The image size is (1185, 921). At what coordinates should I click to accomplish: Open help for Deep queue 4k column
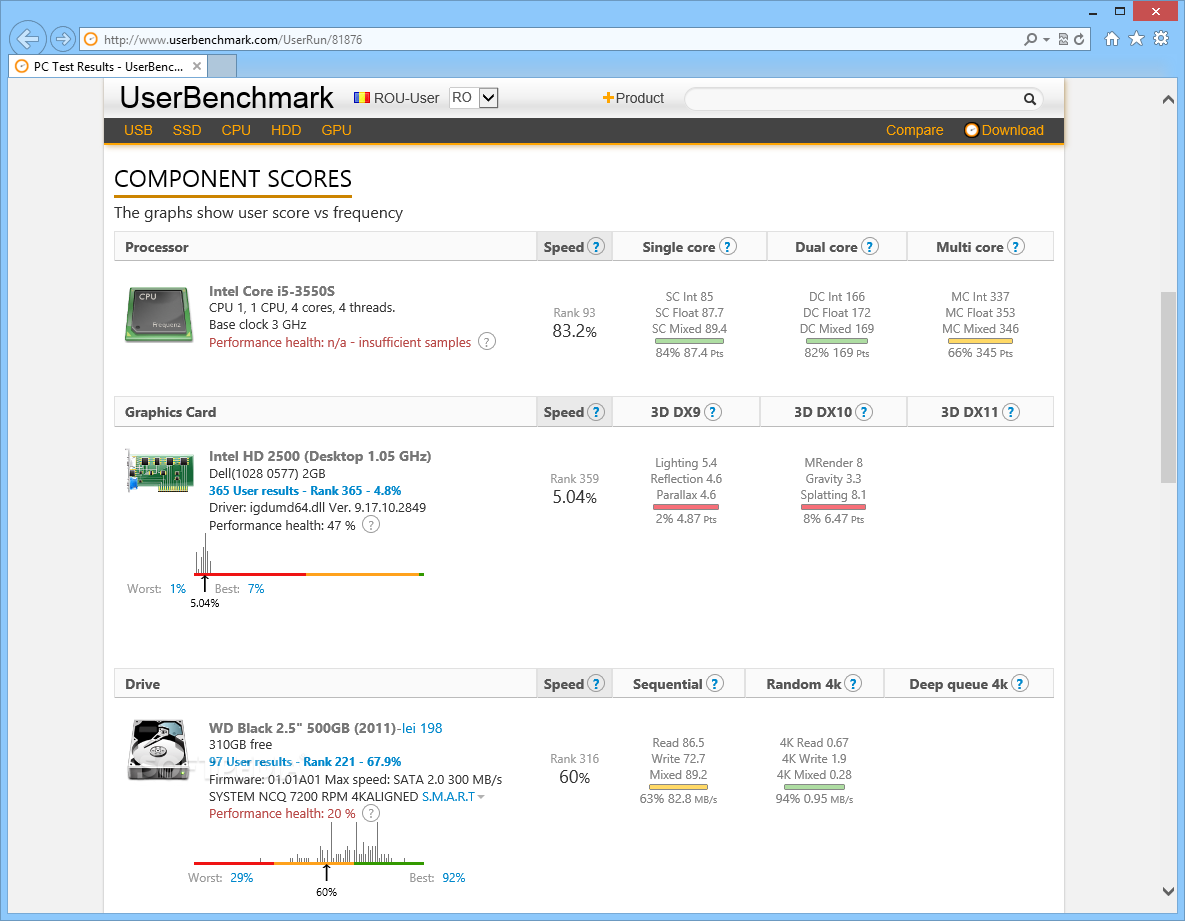pos(1019,683)
